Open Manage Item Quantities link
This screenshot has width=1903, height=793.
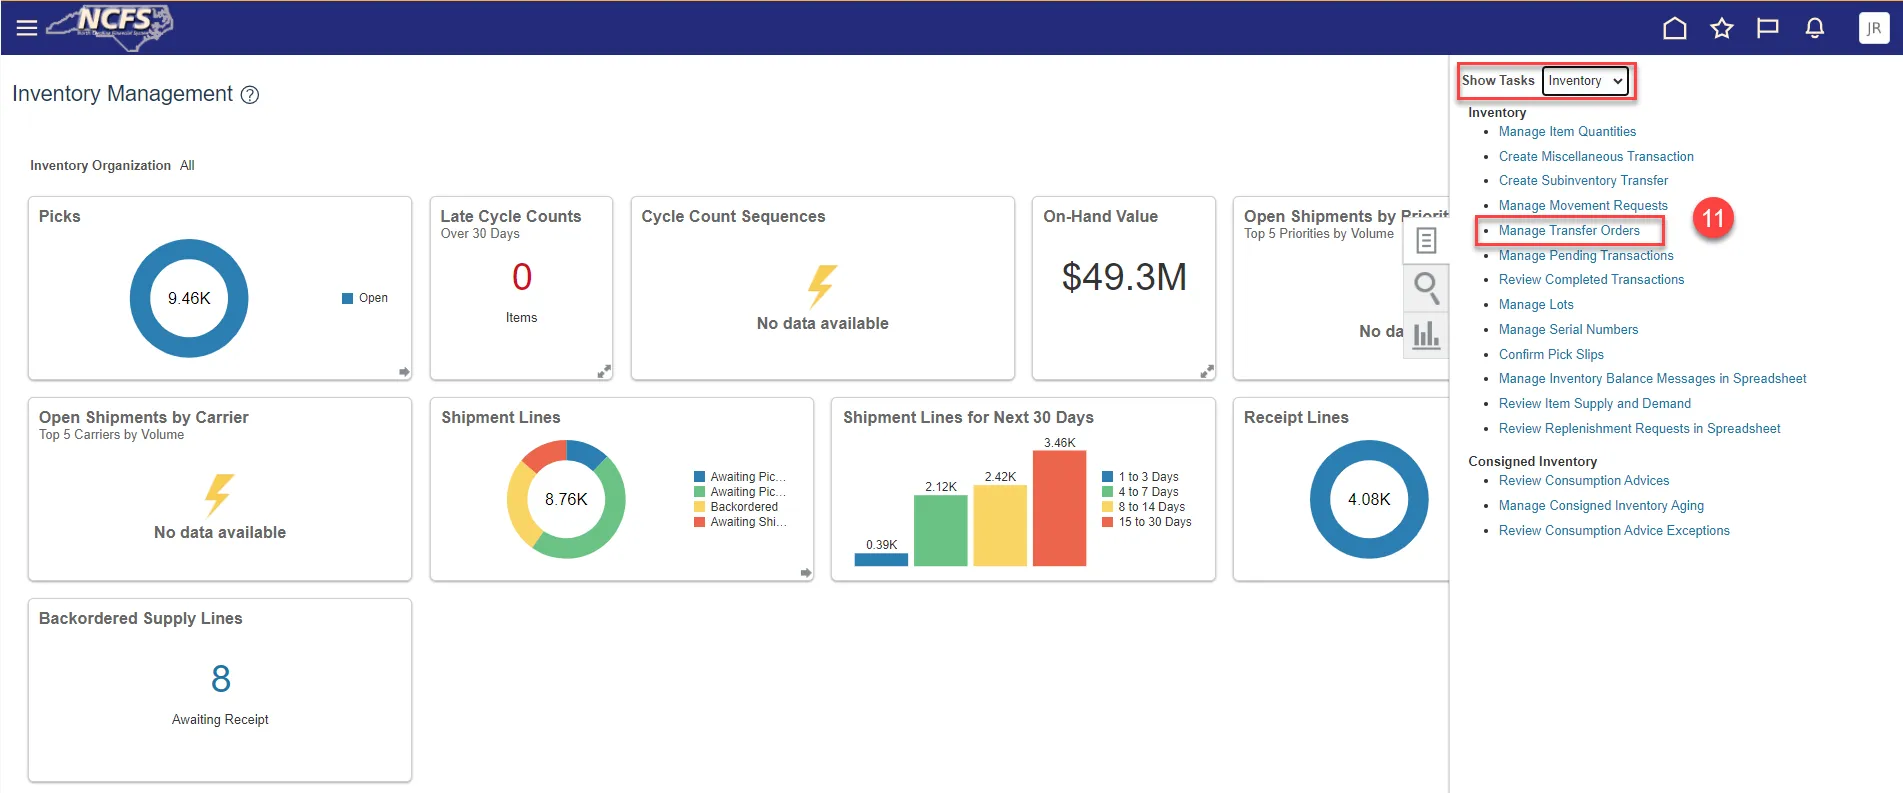pyautogui.click(x=1567, y=132)
